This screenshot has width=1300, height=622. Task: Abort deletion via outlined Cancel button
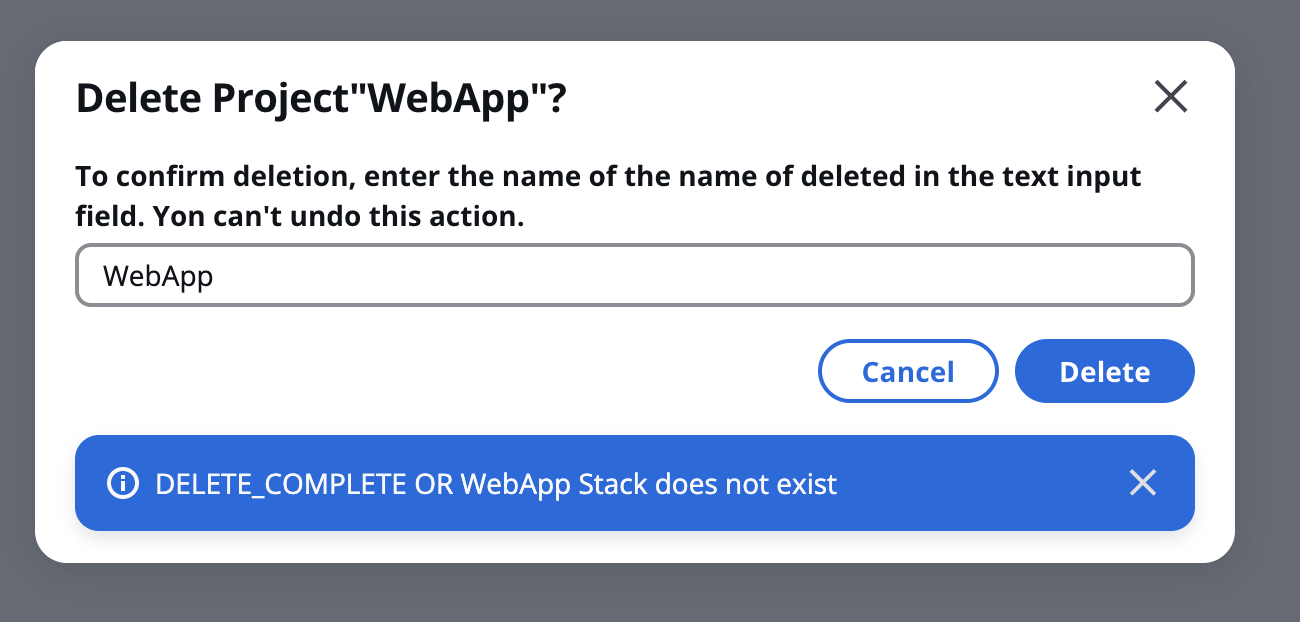coord(908,372)
